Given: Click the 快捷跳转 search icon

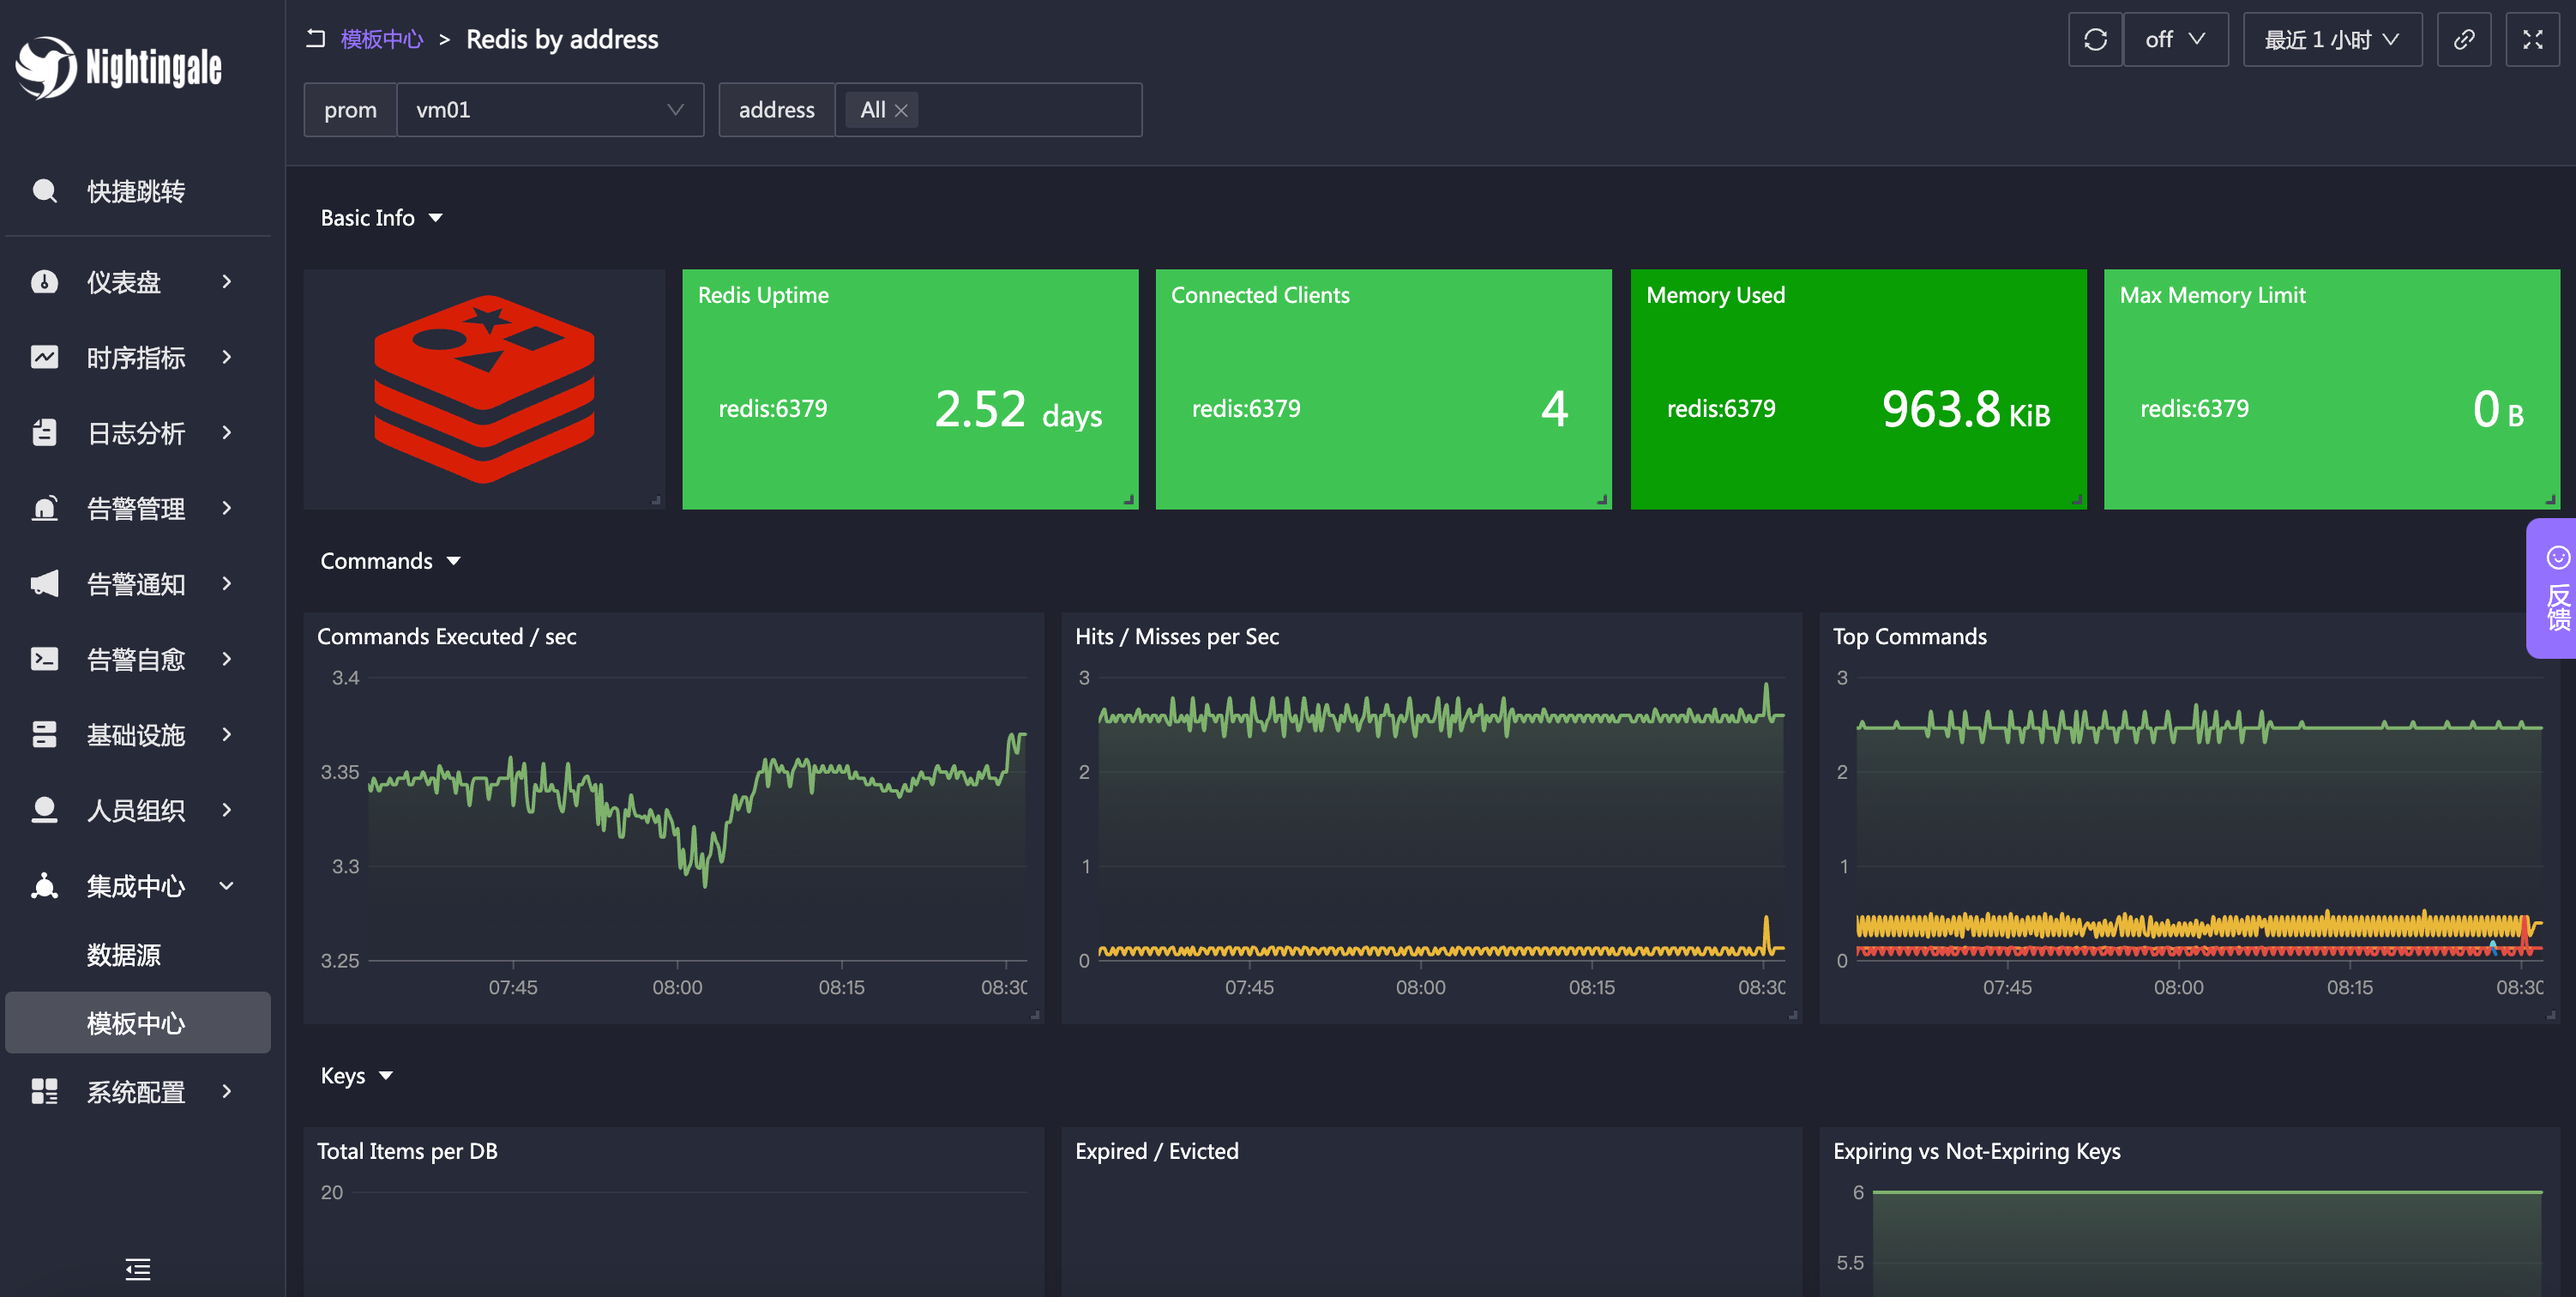Looking at the screenshot, I should tap(45, 191).
